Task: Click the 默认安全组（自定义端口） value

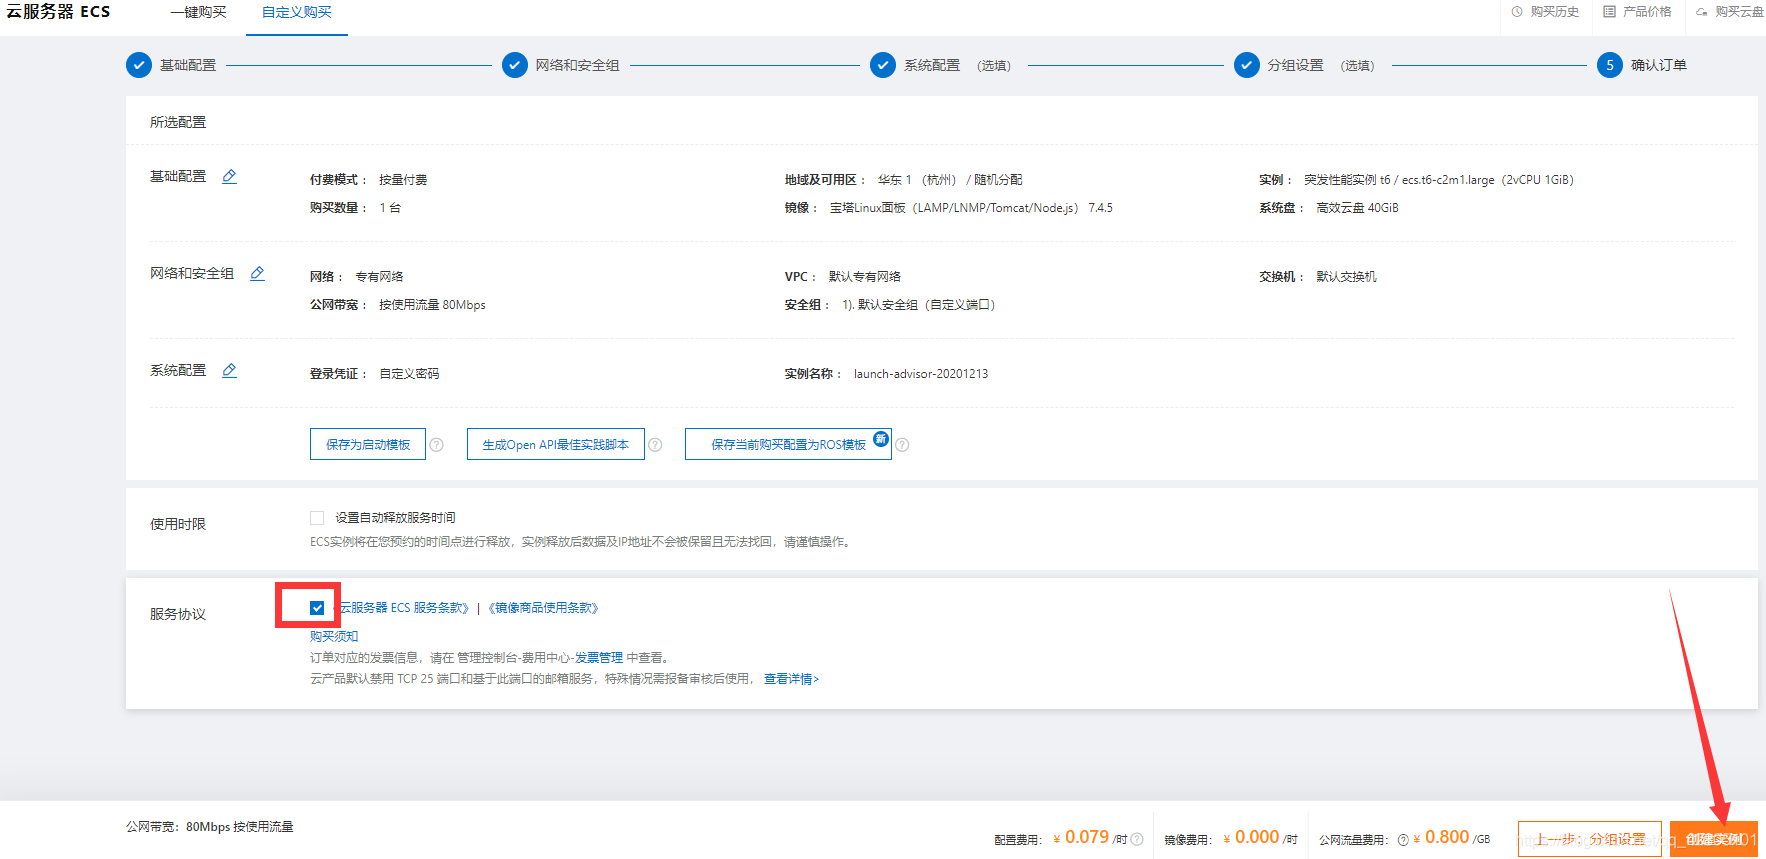Action: click(x=919, y=305)
